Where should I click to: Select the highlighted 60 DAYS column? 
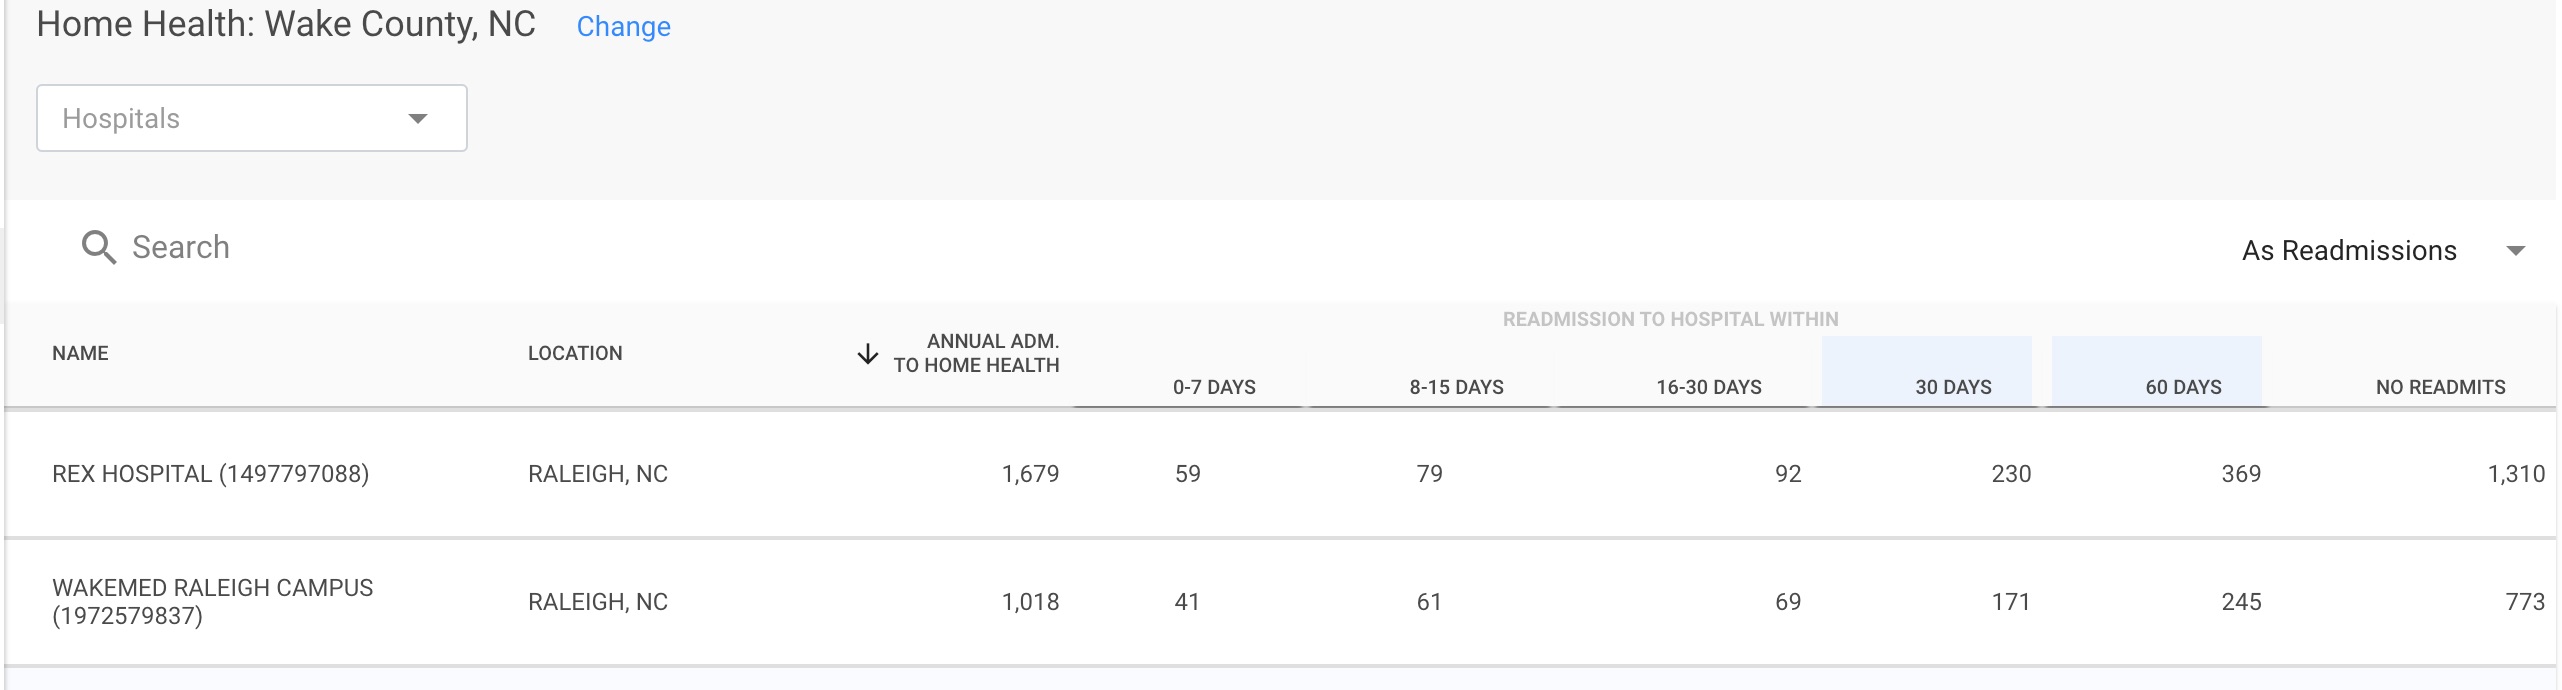[x=2157, y=371]
